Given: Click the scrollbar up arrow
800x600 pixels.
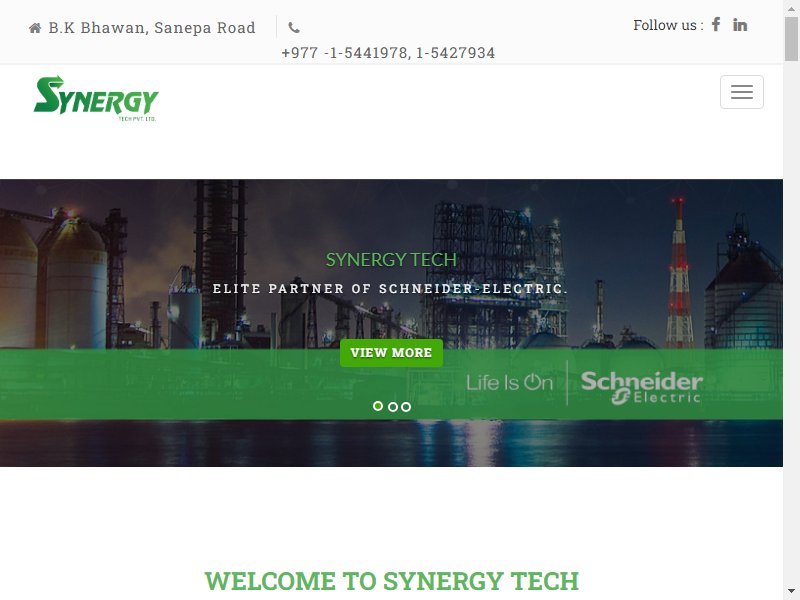Looking at the screenshot, I should tap(791, 7).
